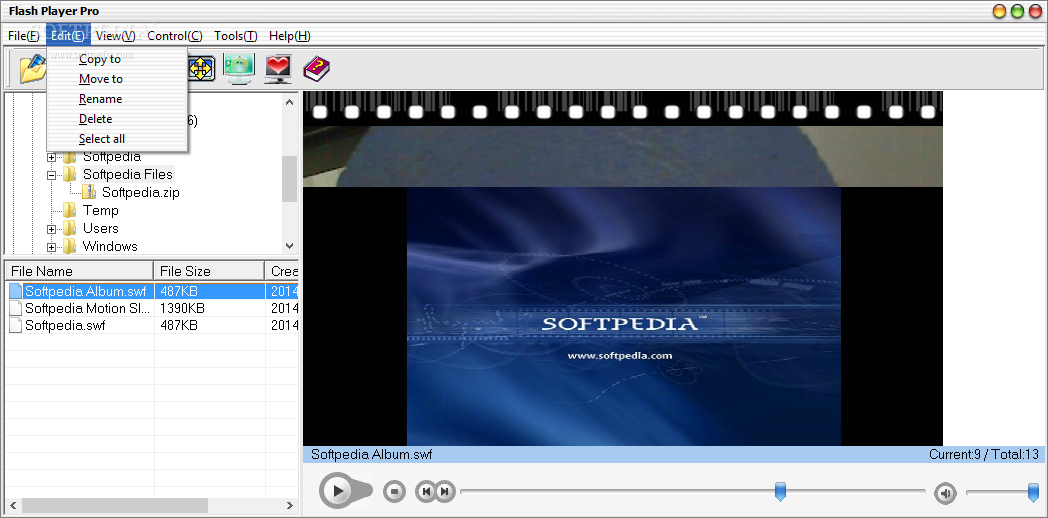Viewport: 1048px width, 518px height.
Task: Click the folder icon next to Windows
Action: pyautogui.click(x=70, y=247)
